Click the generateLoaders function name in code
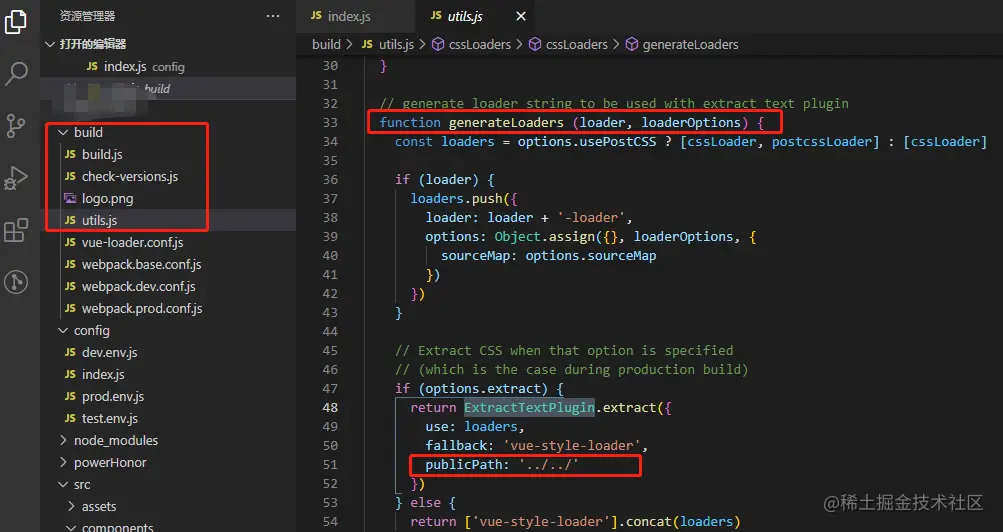Viewport: 1003px width, 532px height. pos(506,122)
